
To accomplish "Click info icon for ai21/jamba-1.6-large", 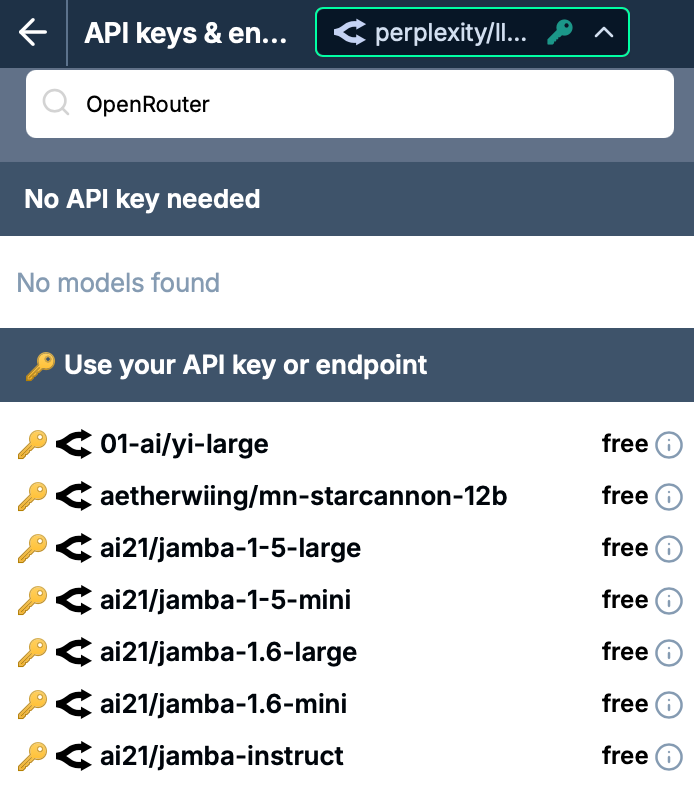I will click(x=668, y=653).
